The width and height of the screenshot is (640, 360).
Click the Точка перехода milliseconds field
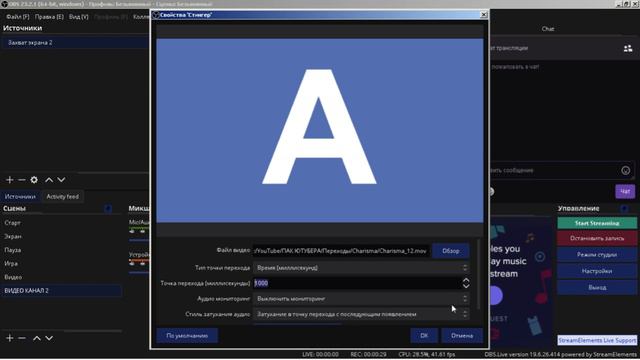click(357, 283)
